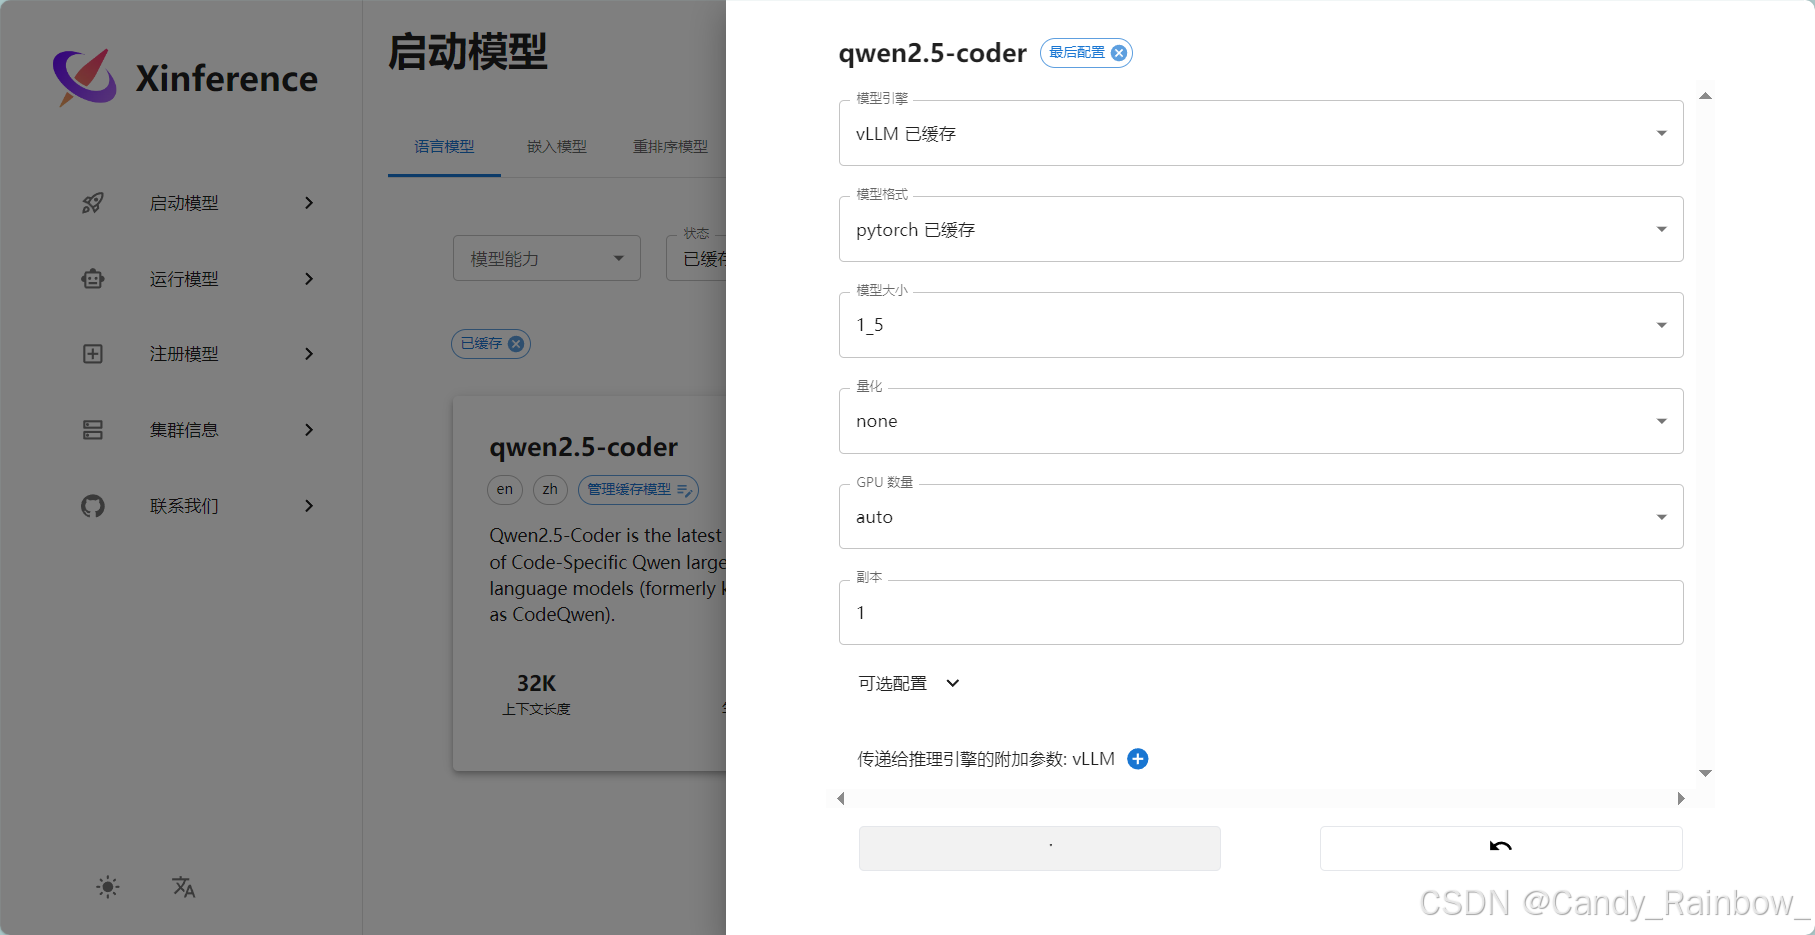
Task: Switch to 重排序模型 tab
Action: [x=670, y=147]
